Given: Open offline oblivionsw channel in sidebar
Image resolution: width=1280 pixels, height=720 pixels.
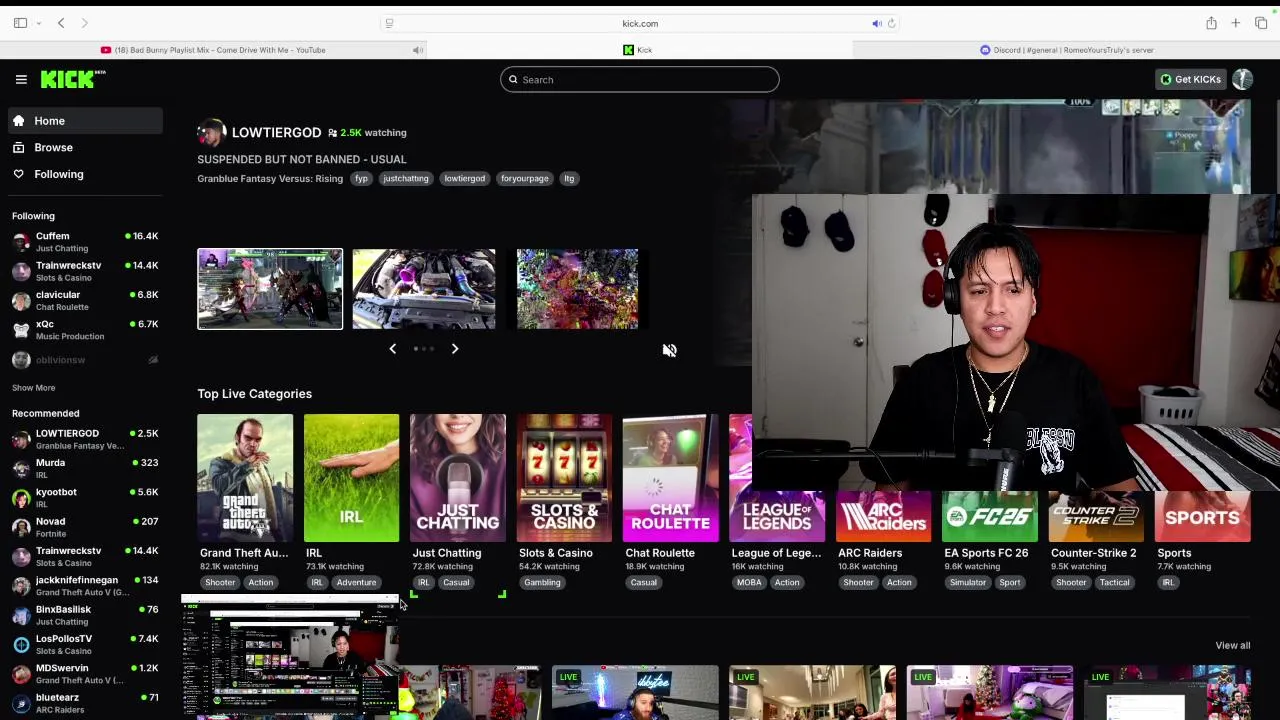Looking at the screenshot, I should coord(84,360).
